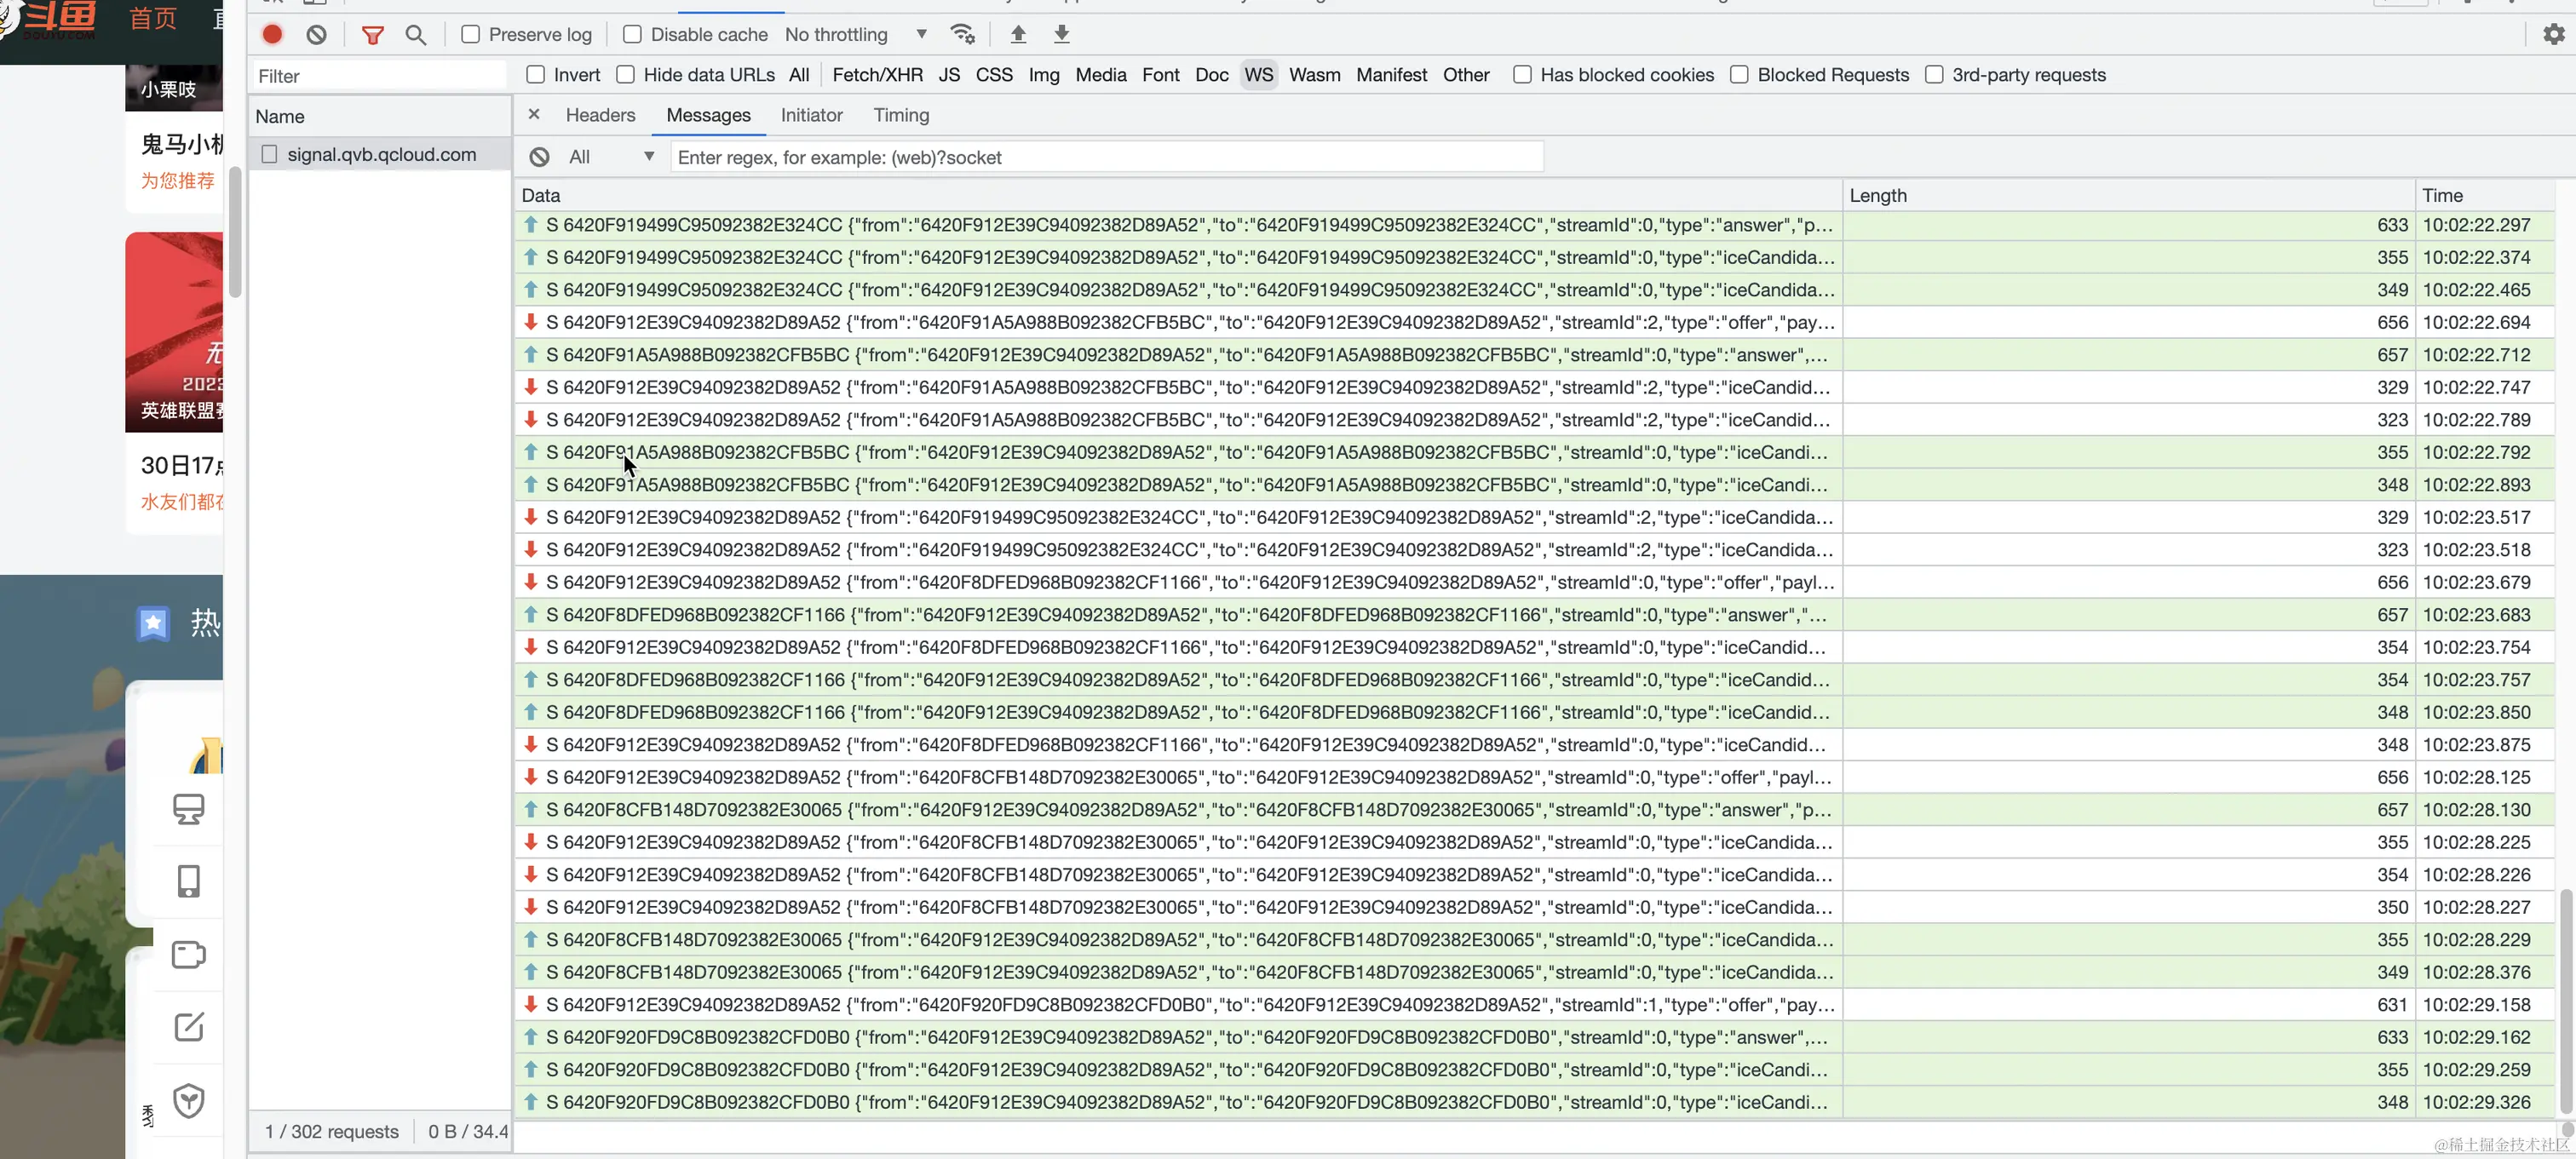Enable the Preserve log checkbox
This screenshot has width=2576, height=1159.
click(470, 34)
